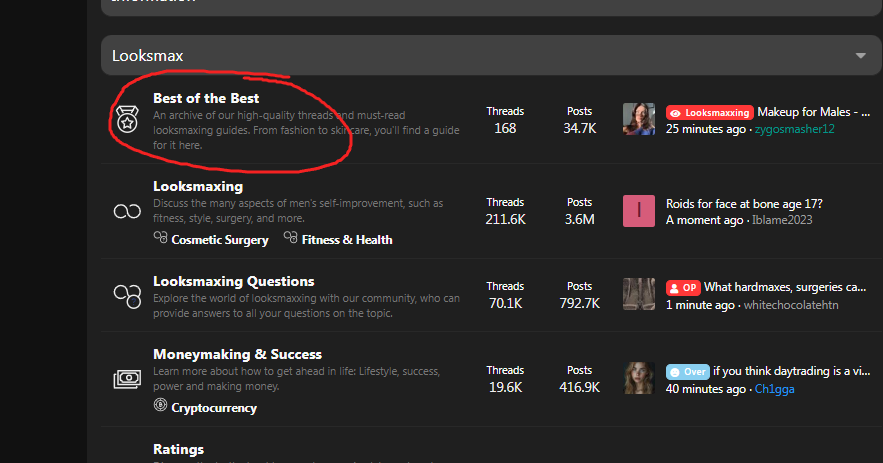Open the Ratings forum
The height and width of the screenshot is (463, 883).
pos(178,449)
